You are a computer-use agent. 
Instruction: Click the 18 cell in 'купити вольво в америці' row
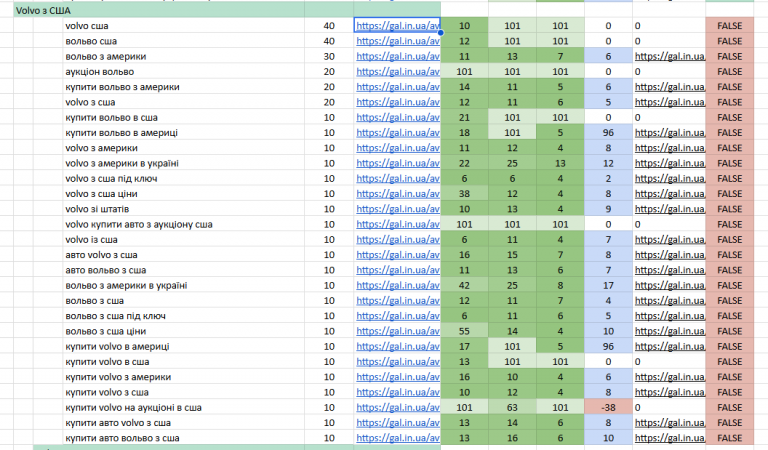(x=464, y=133)
